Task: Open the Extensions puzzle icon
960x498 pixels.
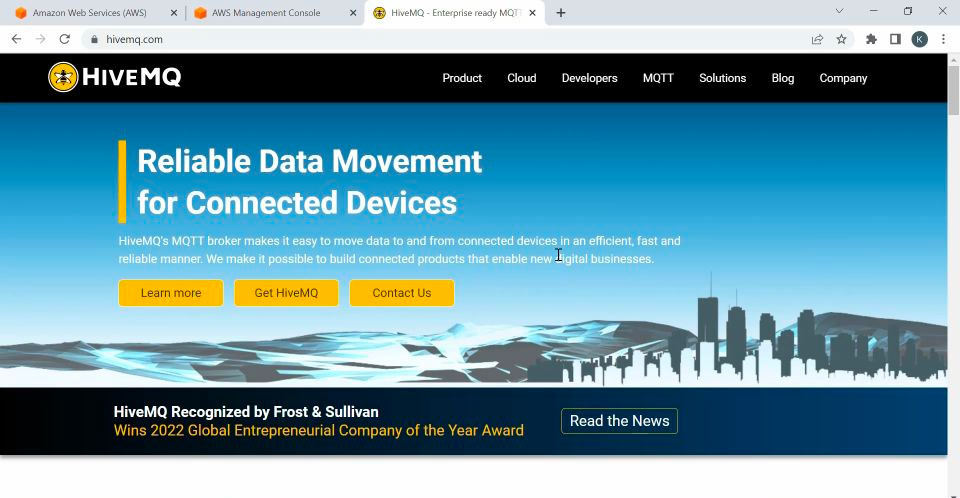Action: (x=871, y=39)
